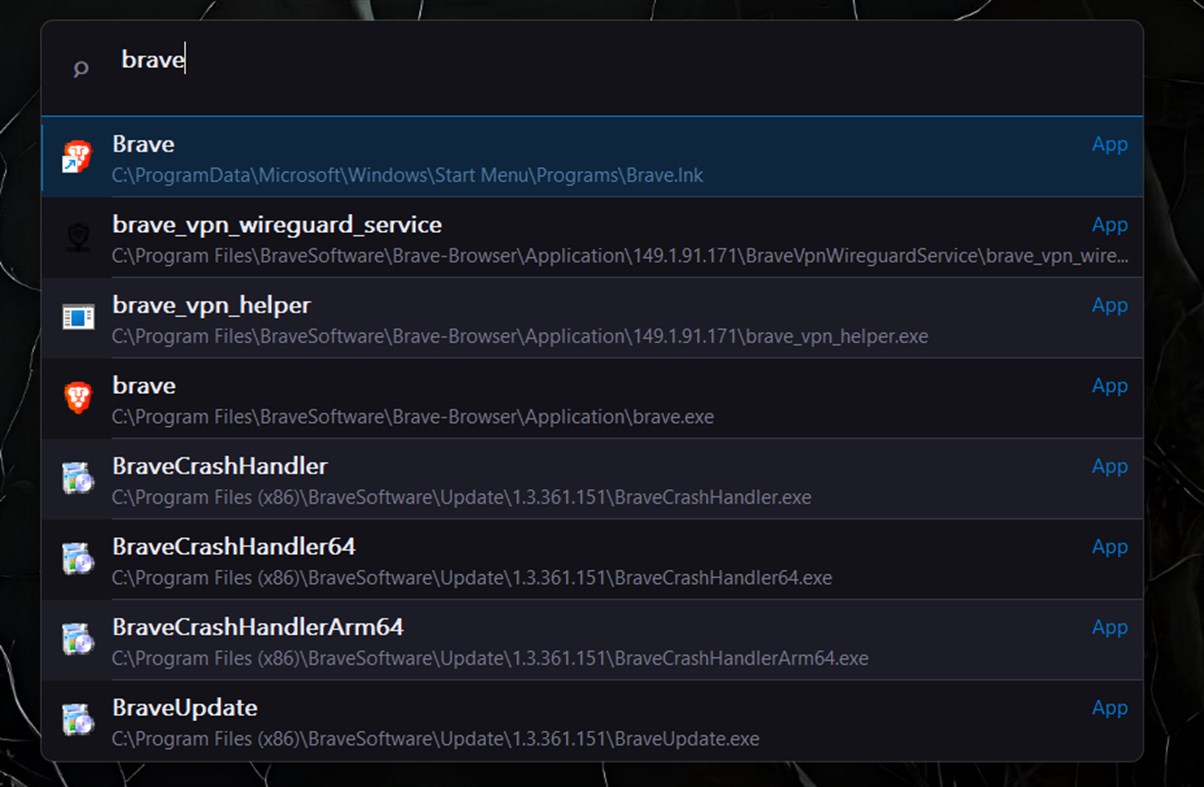Screen dimensions: 1204x787
Task: Click the App label on Brave.lnk row
Action: (1109, 145)
